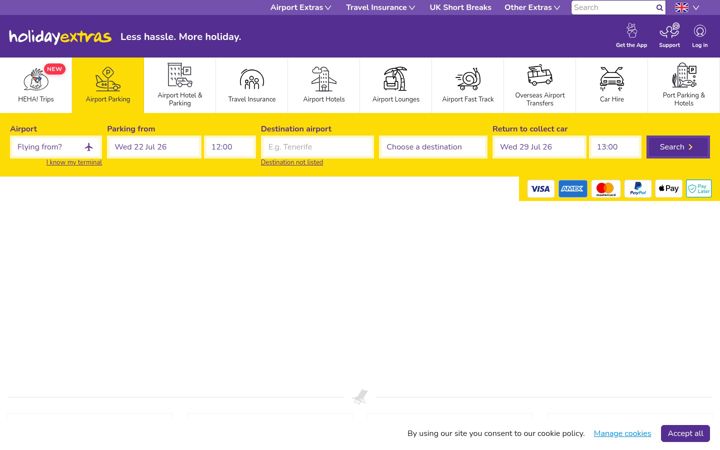Click the Accept all cookies button
Screen dimensions: 720x450
tap(685, 433)
